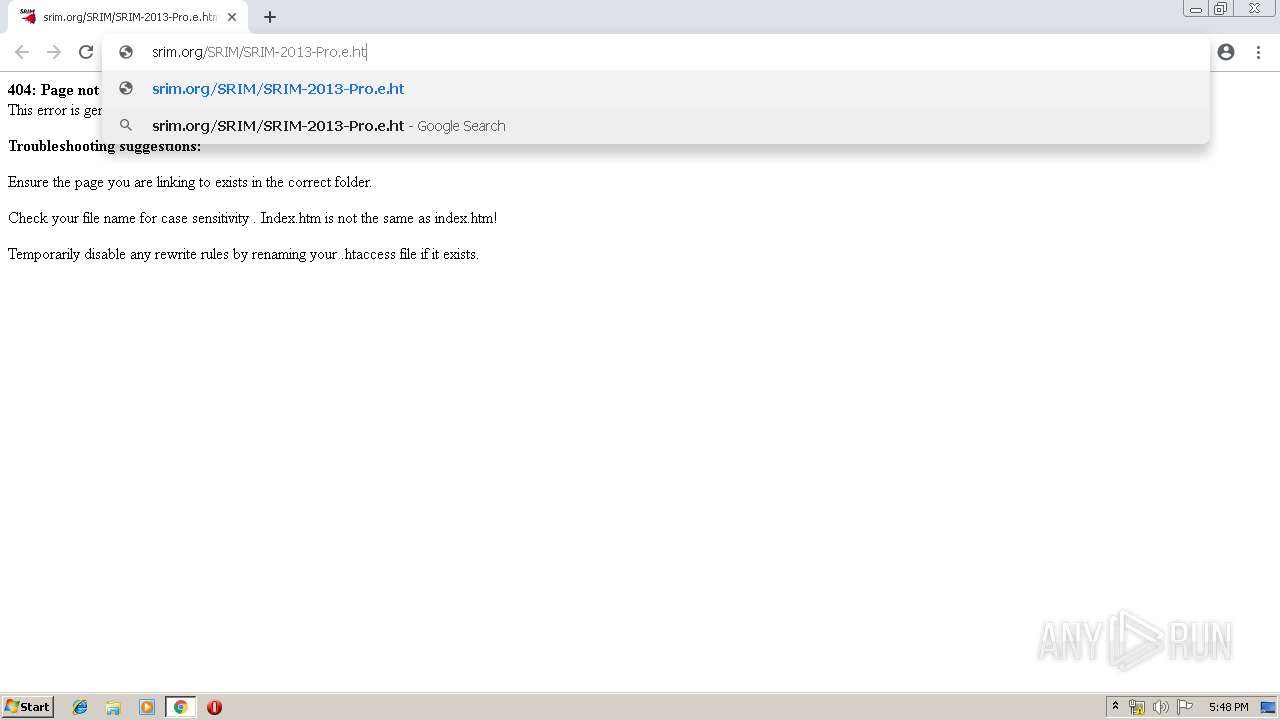
Task: Open the Chrome three-dot menu
Action: (x=1259, y=52)
